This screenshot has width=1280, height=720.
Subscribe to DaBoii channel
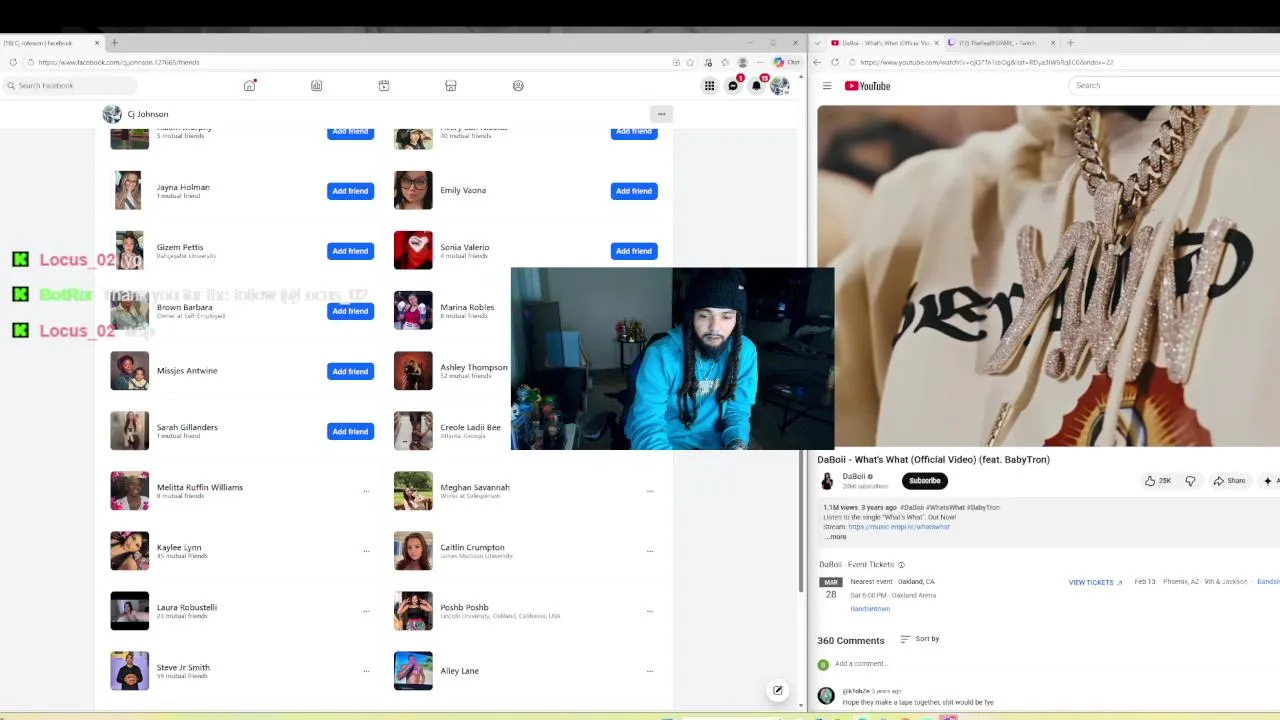click(925, 481)
